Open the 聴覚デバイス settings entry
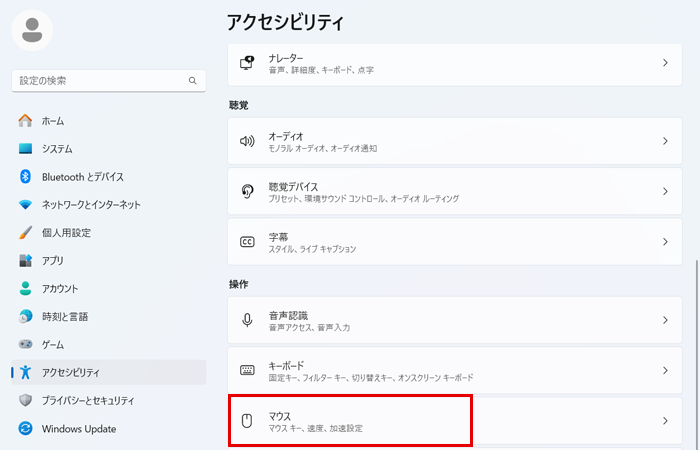 coord(455,192)
